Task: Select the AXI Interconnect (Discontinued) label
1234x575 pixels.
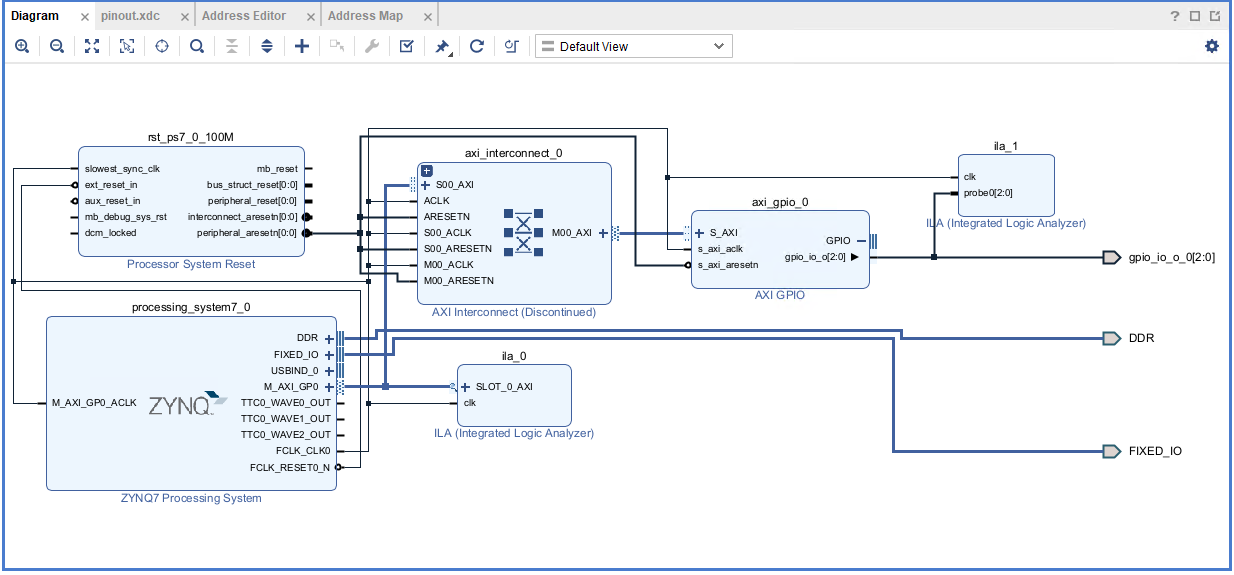Action: (x=514, y=313)
